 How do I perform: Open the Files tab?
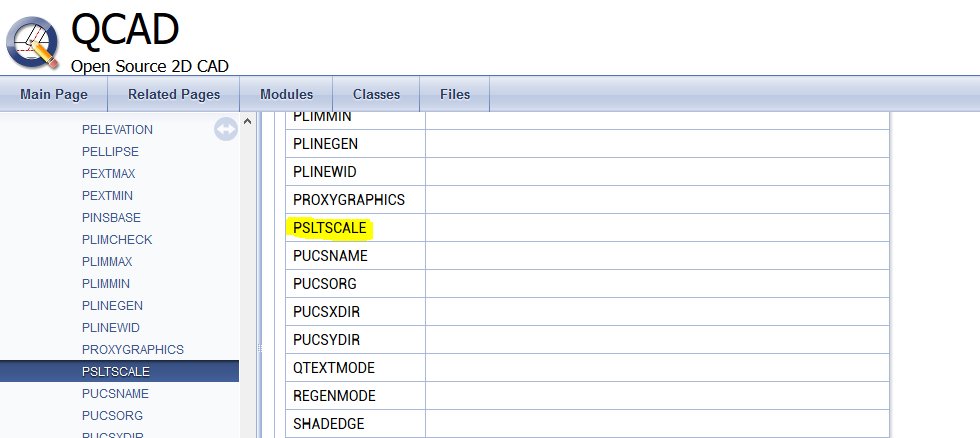(x=455, y=95)
